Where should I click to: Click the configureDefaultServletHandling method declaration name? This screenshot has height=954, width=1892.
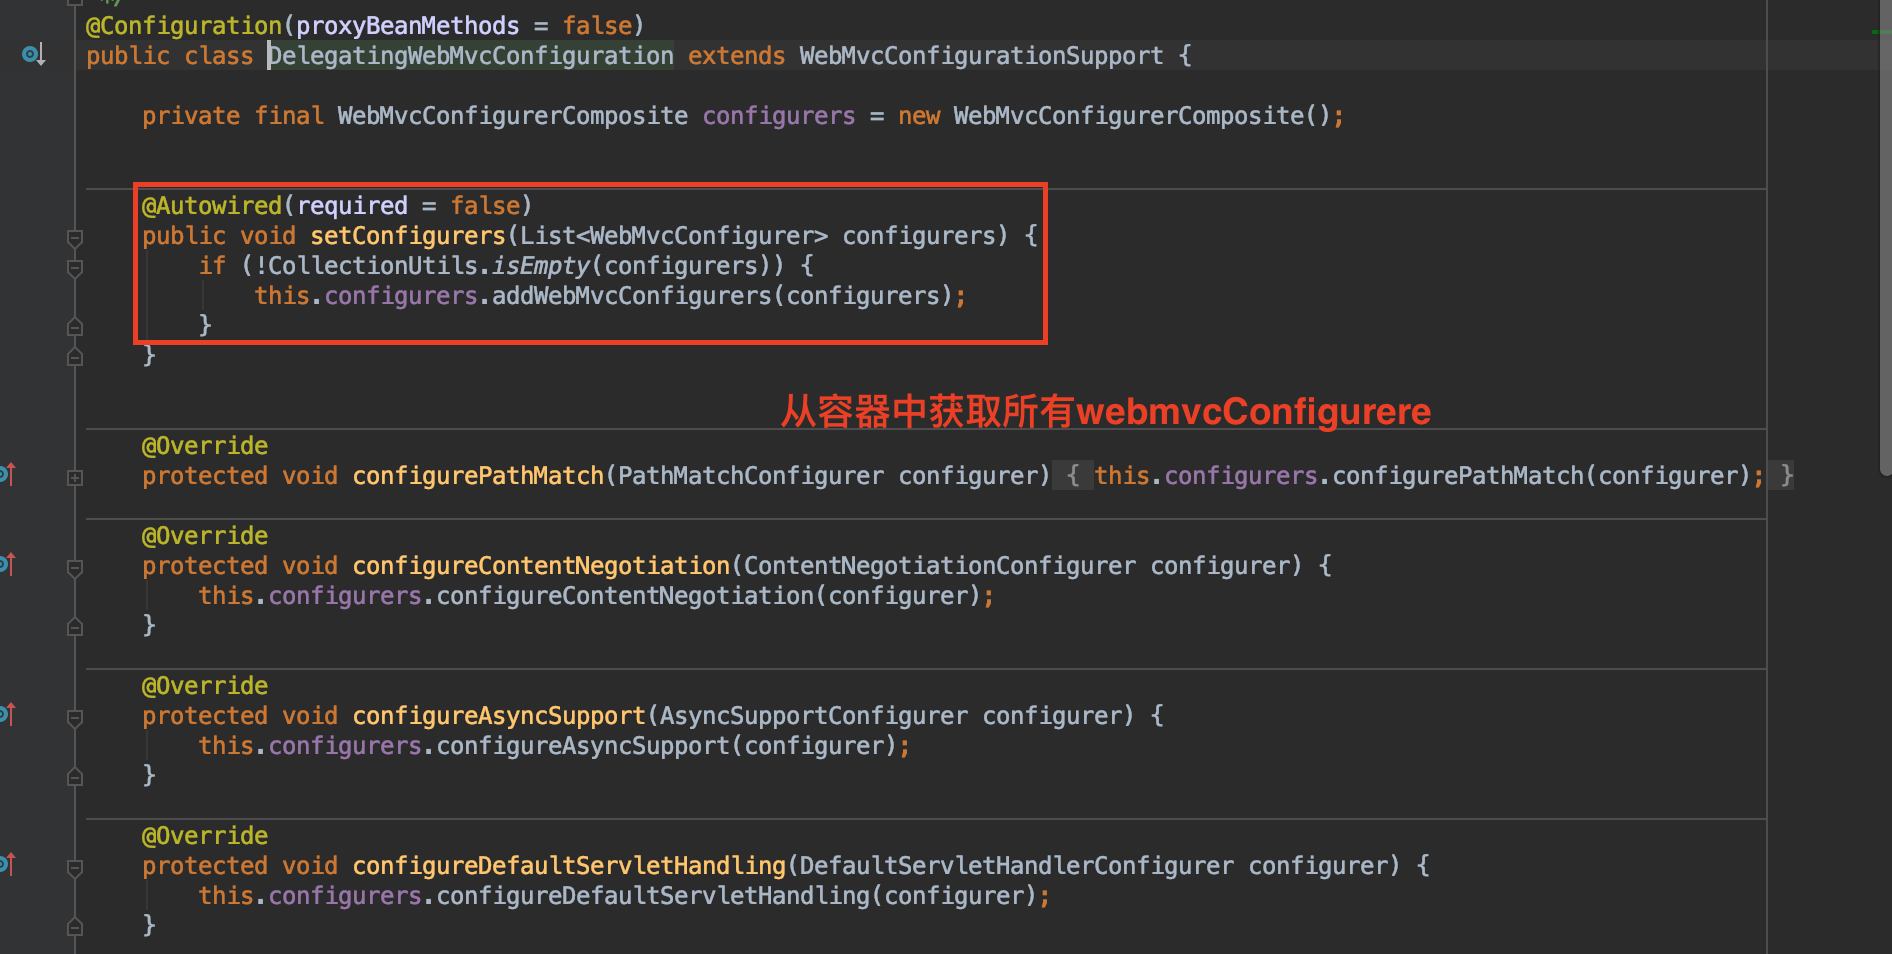click(x=569, y=865)
